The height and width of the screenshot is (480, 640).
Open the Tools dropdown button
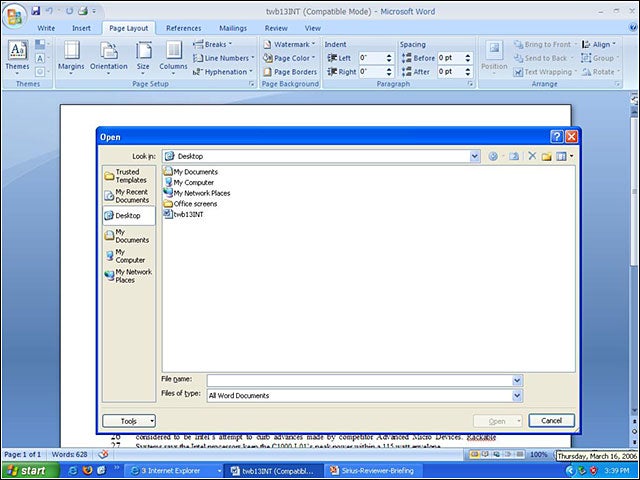tap(129, 421)
